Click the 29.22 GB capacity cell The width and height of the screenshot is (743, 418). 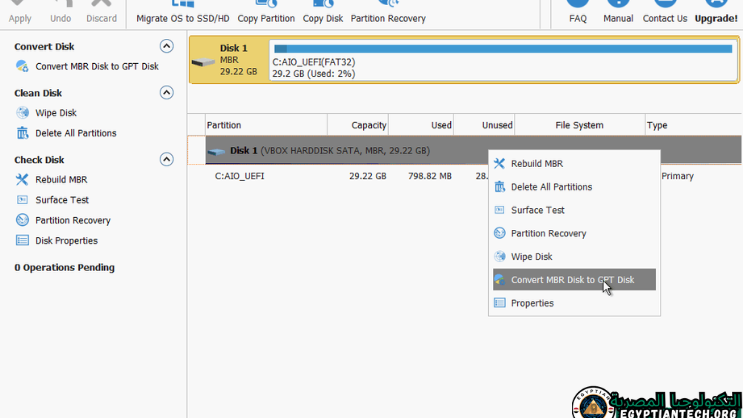click(x=368, y=176)
